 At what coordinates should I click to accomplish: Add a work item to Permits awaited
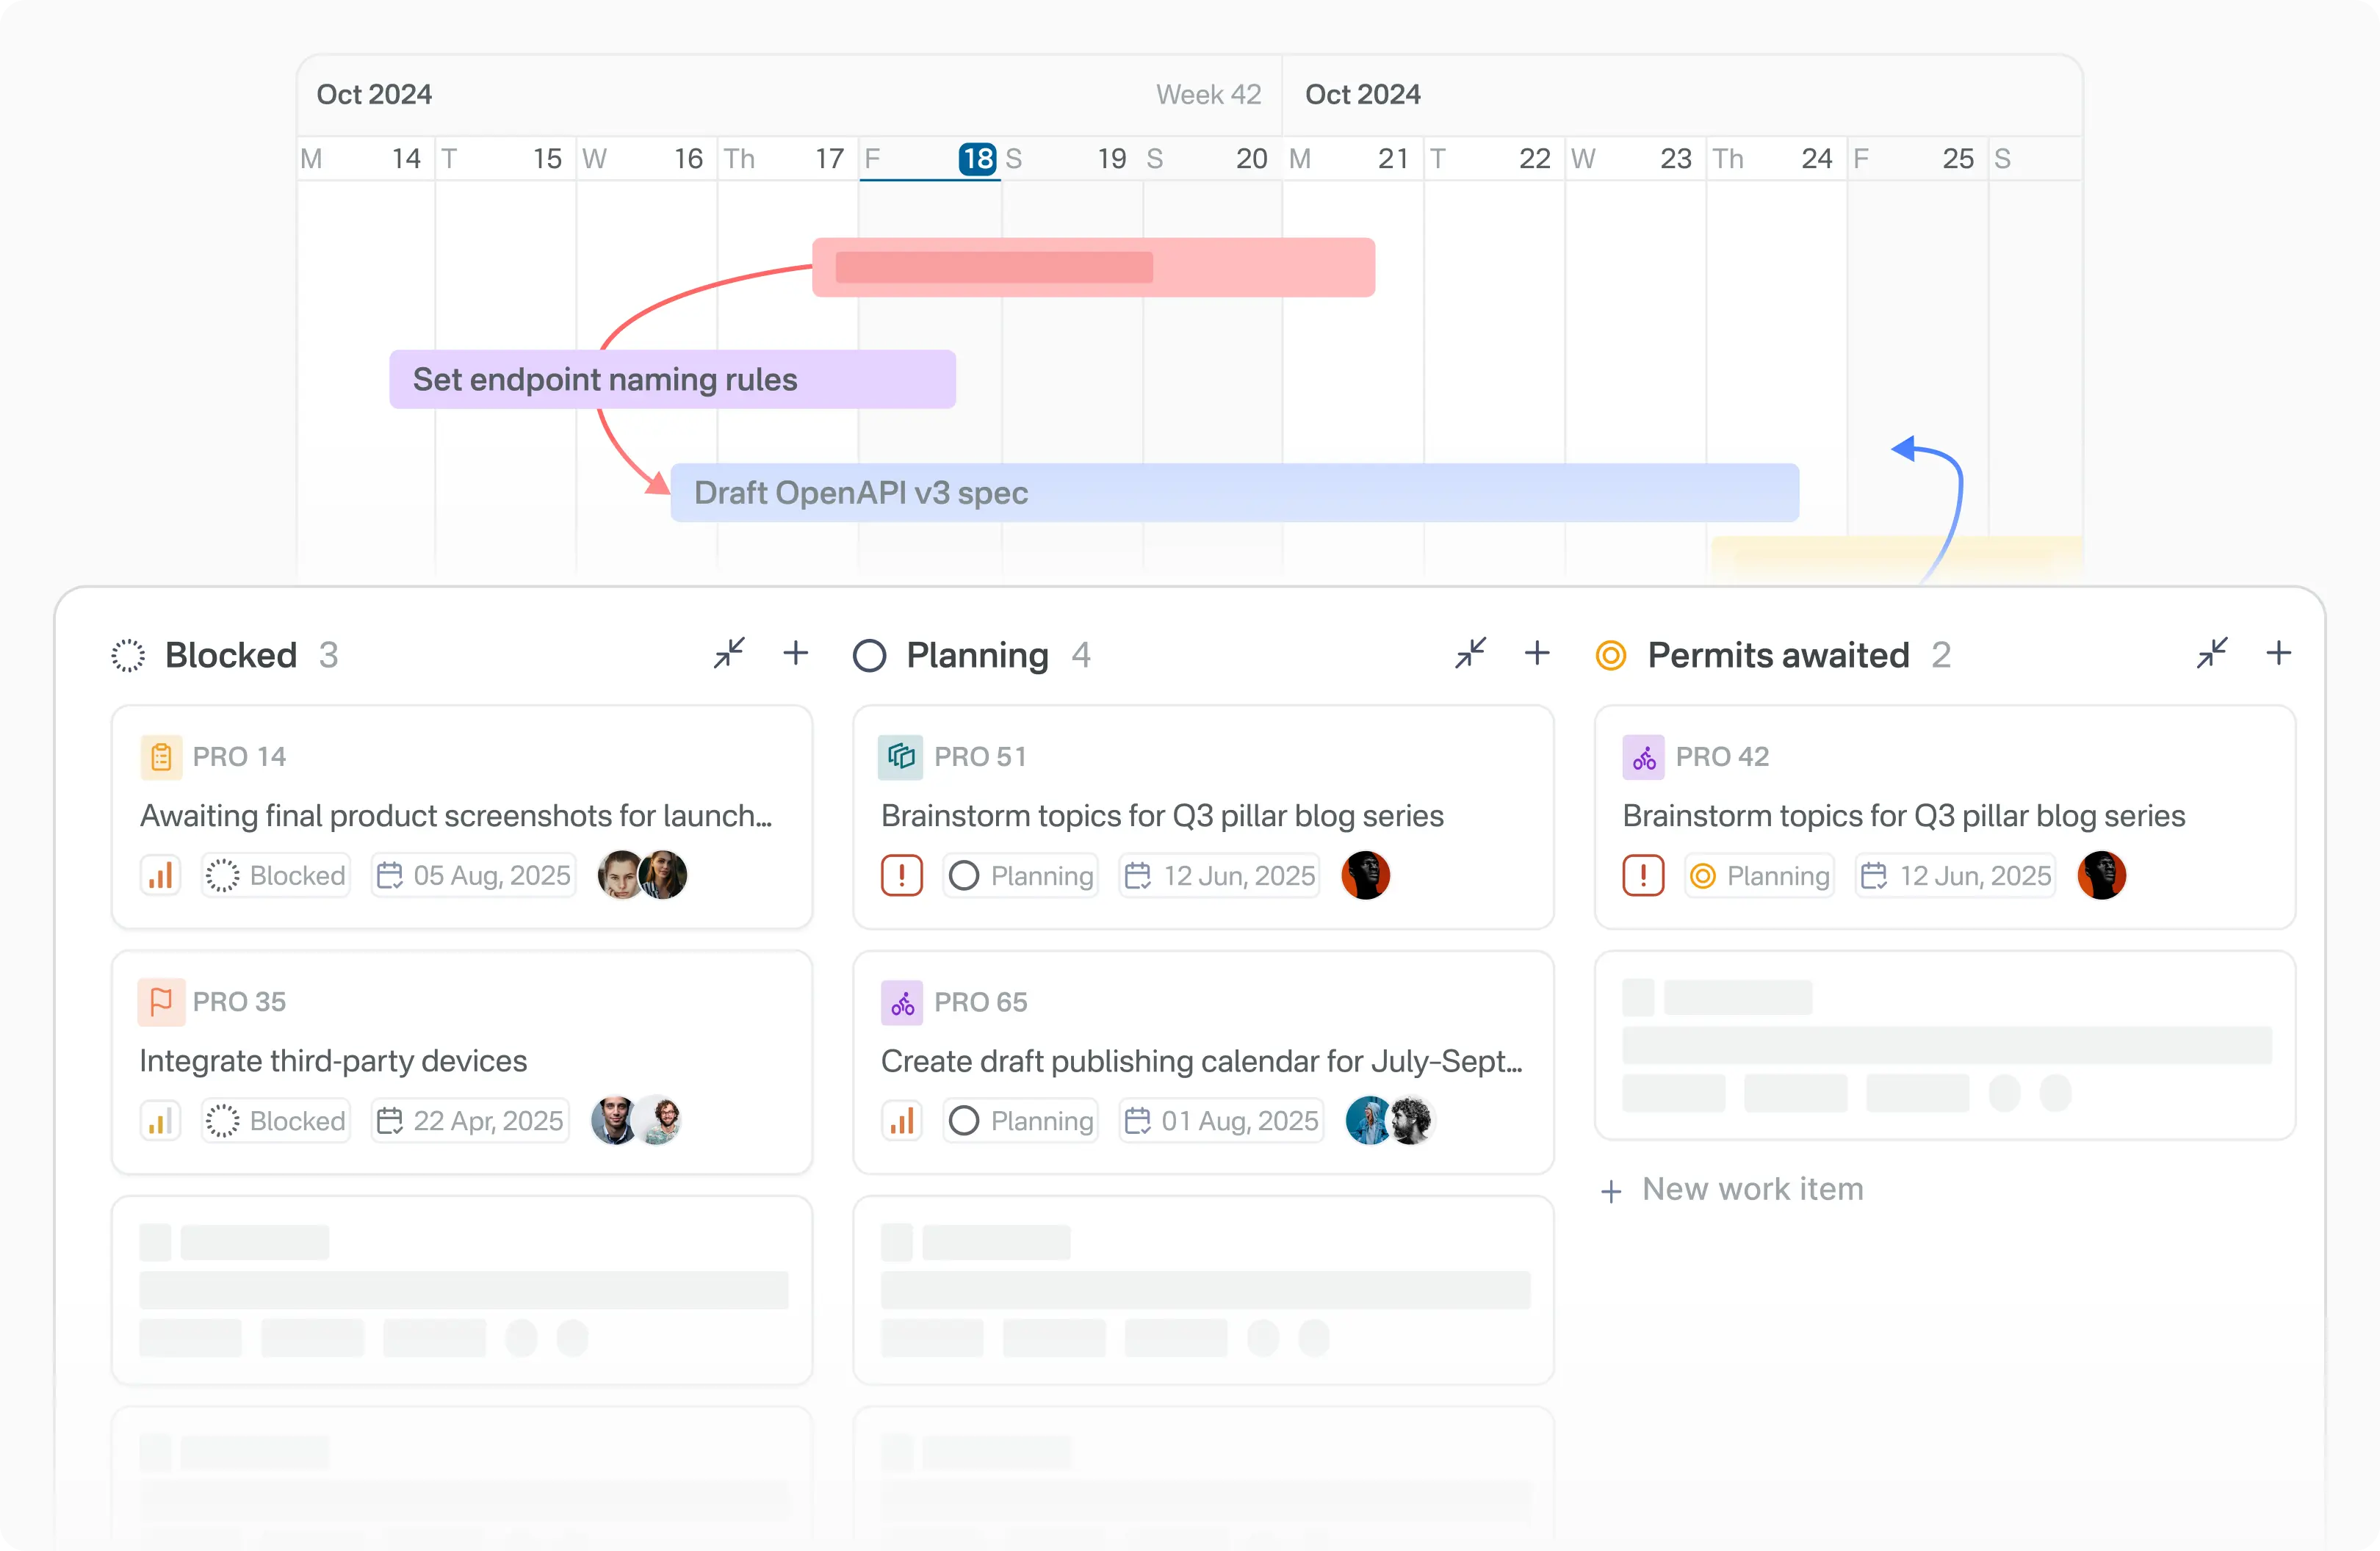point(2278,653)
